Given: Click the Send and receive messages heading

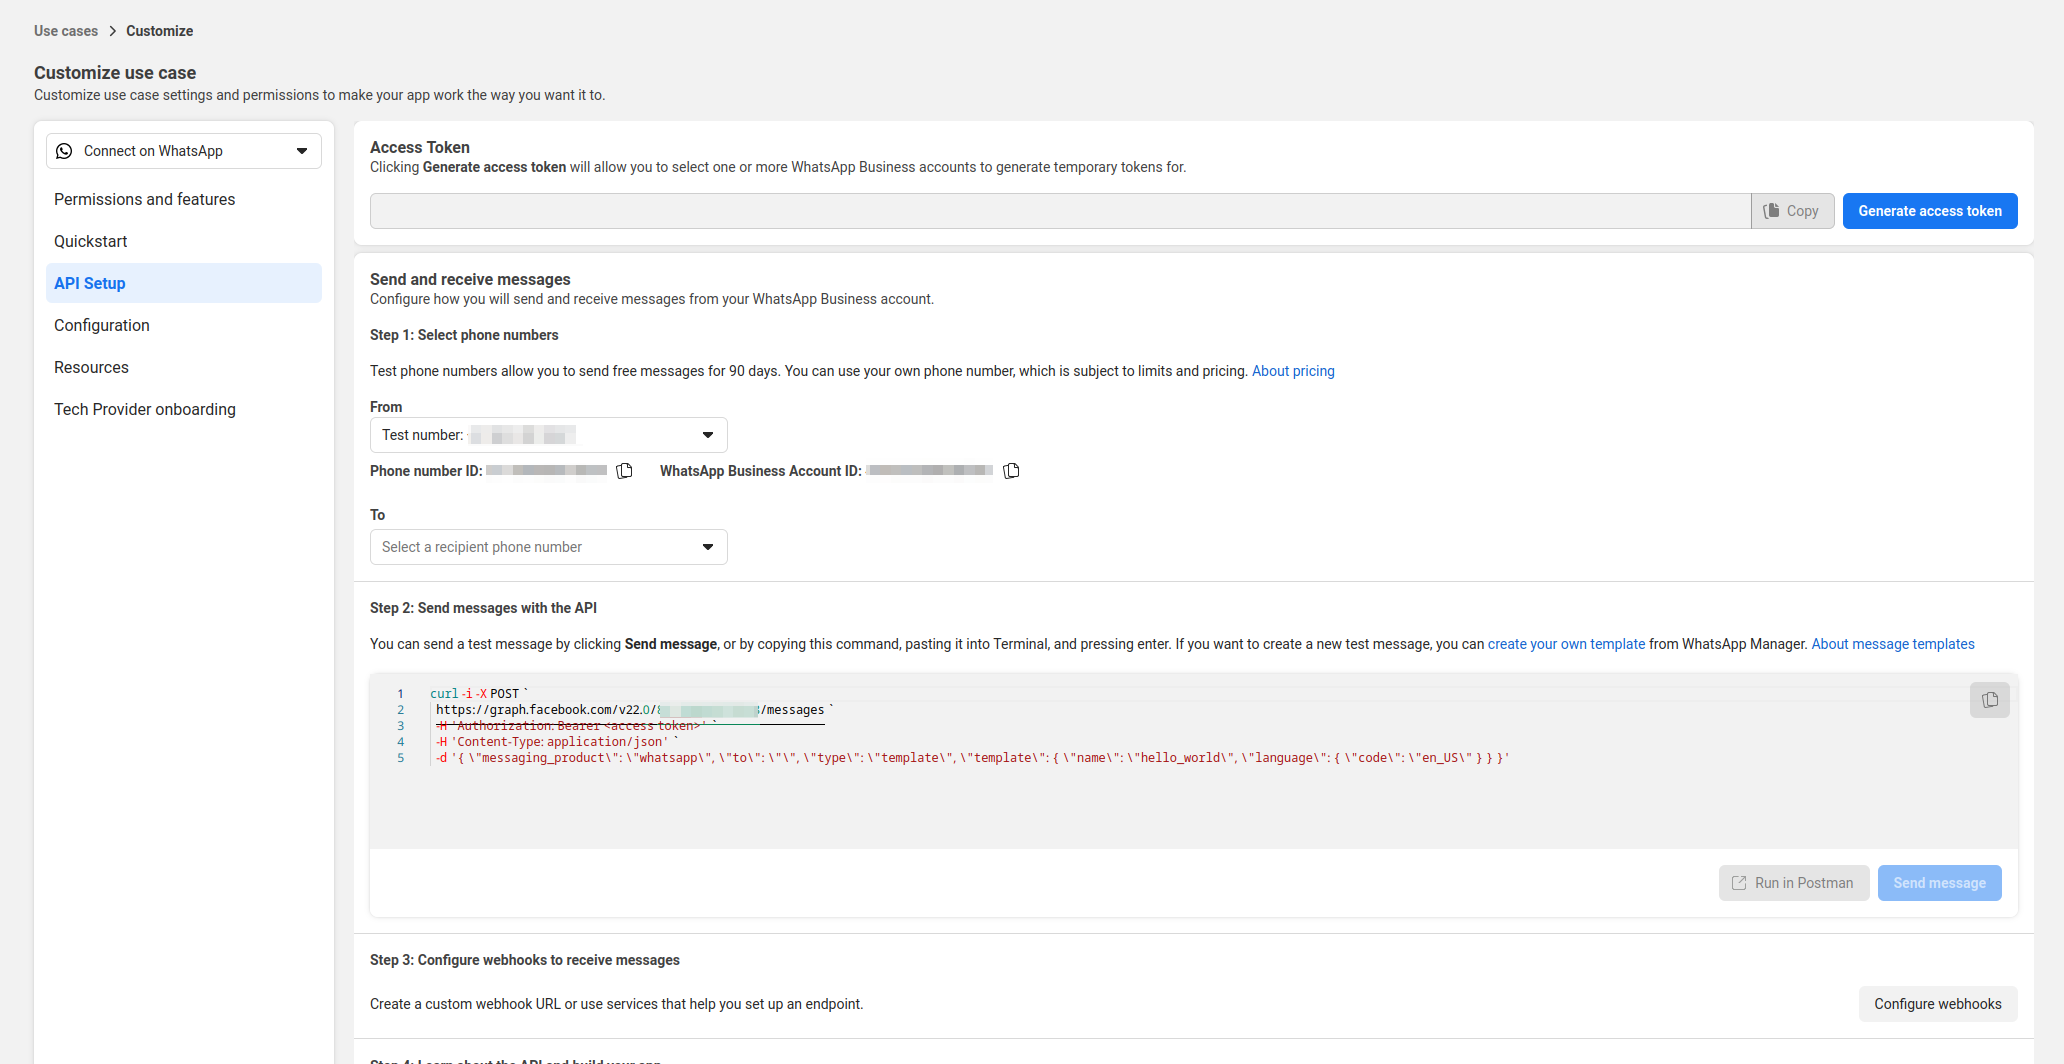Looking at the screenshot, I should (x=470, y=279).
